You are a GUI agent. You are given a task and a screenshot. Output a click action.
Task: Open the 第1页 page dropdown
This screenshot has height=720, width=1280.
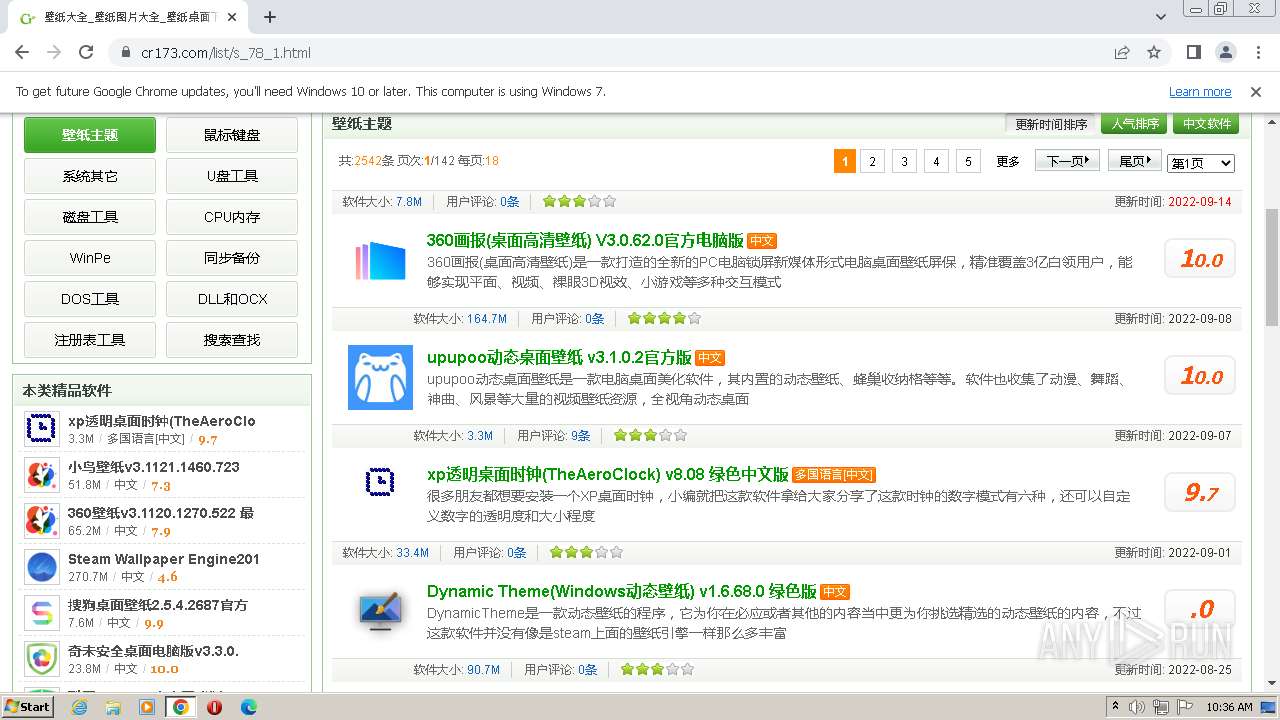tap(1201, 163)
